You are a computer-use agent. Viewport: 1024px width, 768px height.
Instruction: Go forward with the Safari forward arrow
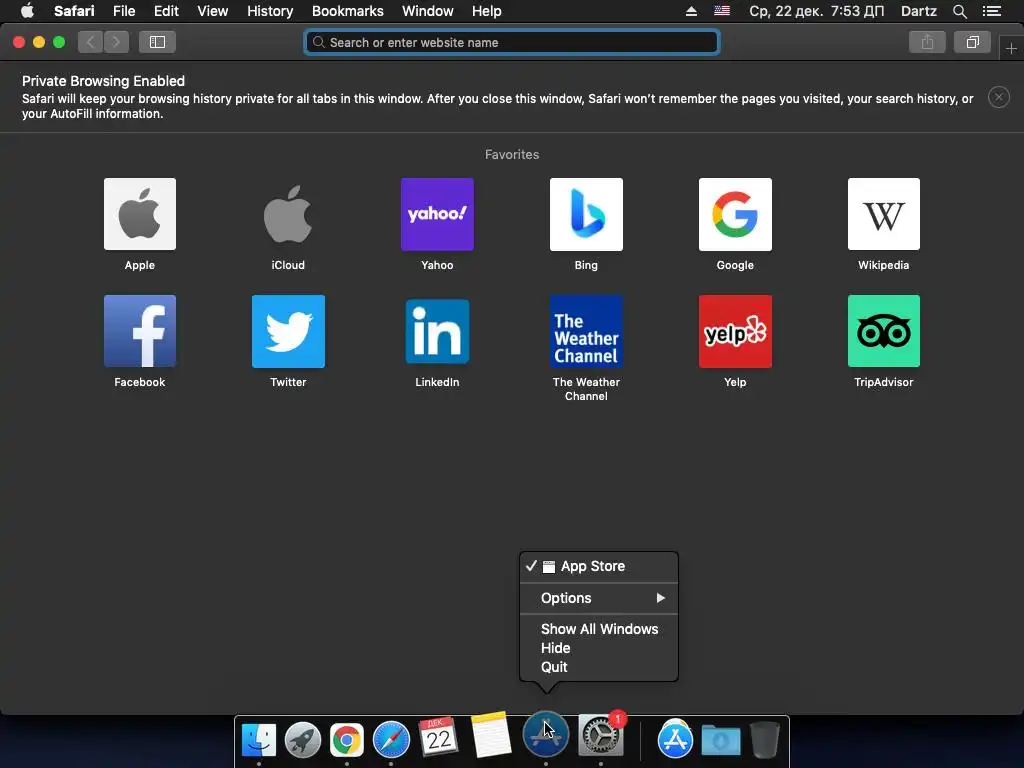click(x=116, y=42)
